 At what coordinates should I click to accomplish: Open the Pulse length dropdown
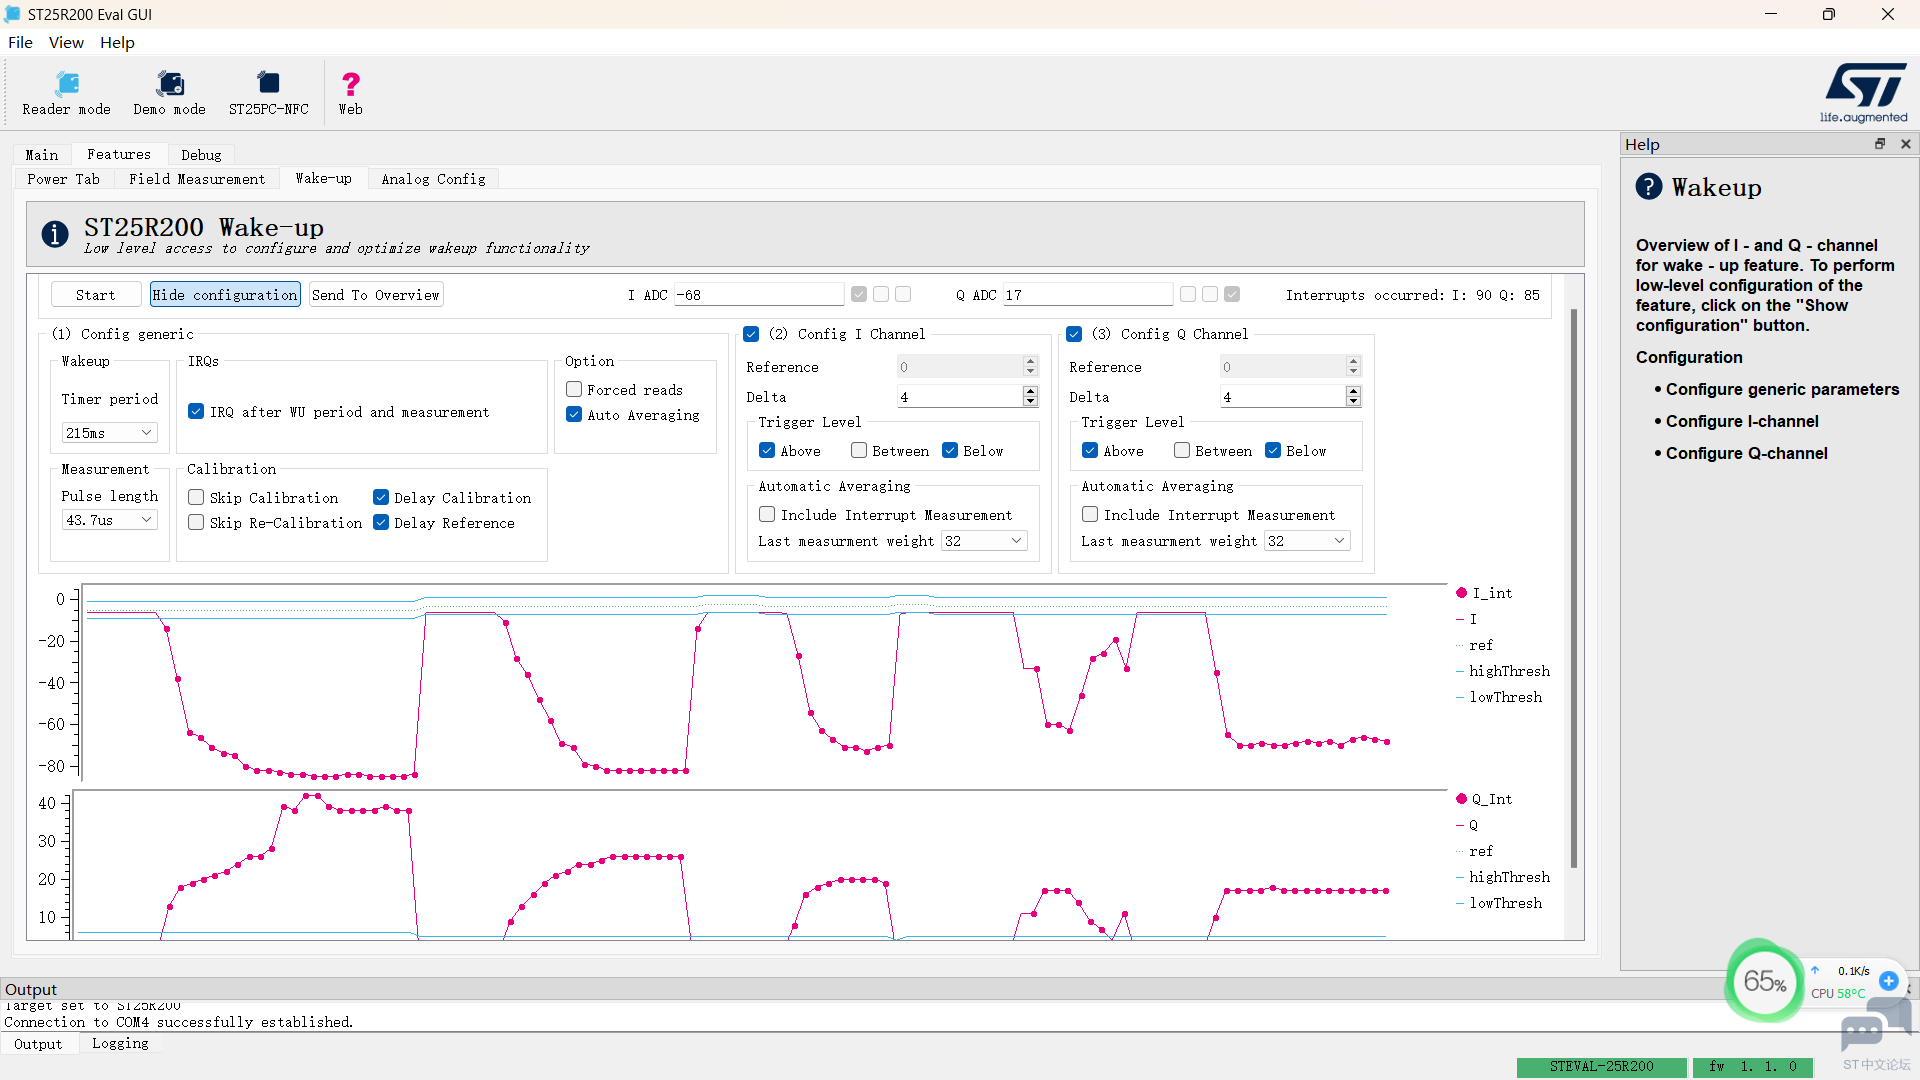(x=109, y=520)
